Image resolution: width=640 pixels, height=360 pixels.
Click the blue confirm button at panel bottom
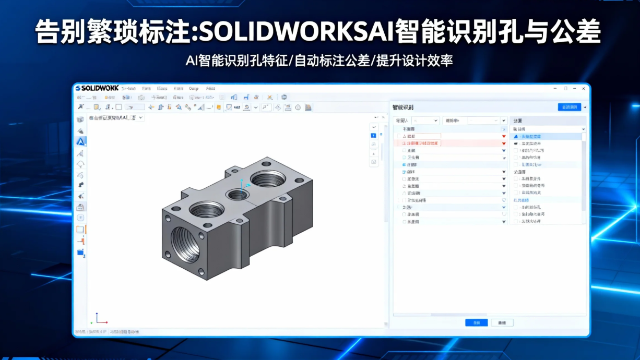pos(476,322)
